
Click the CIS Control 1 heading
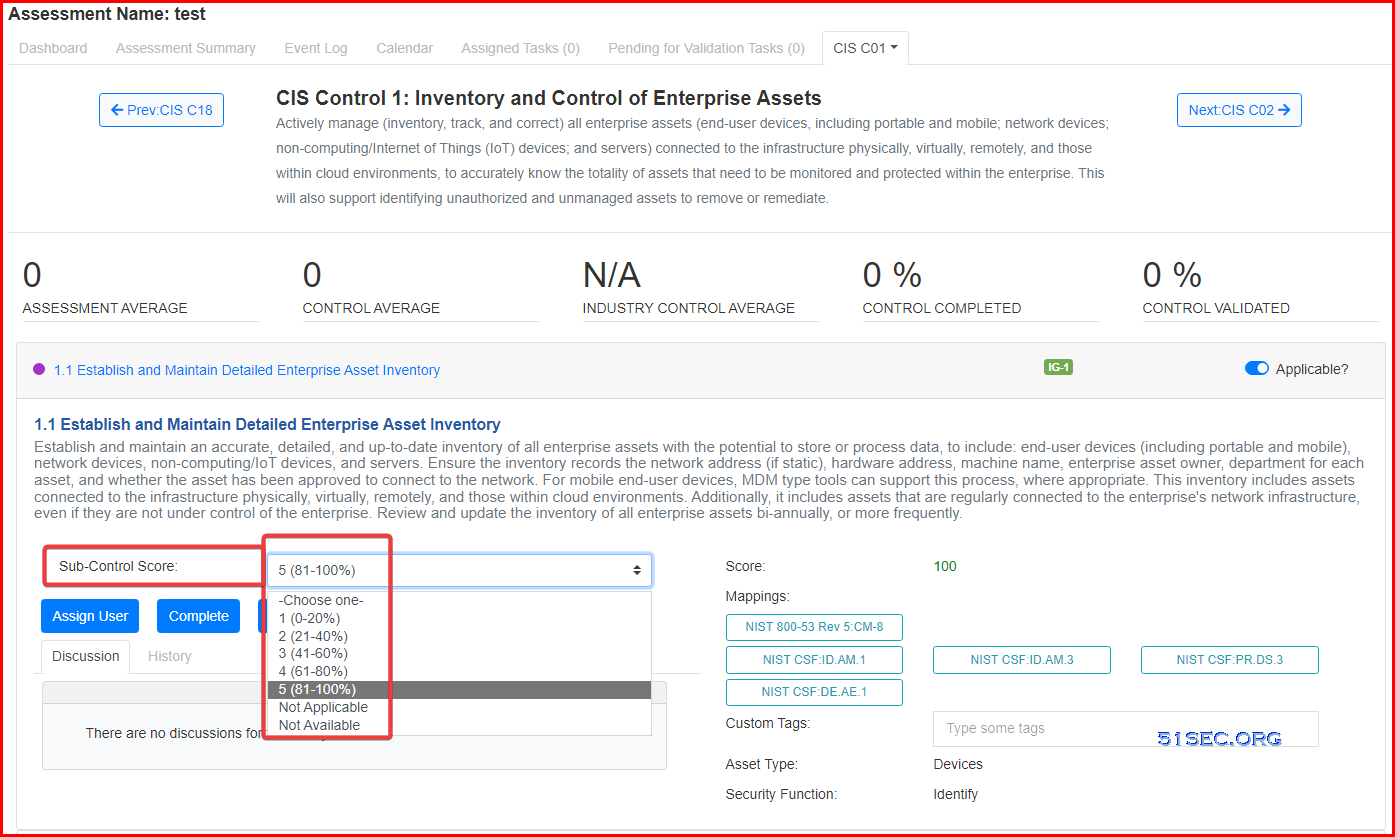point(549,98)
